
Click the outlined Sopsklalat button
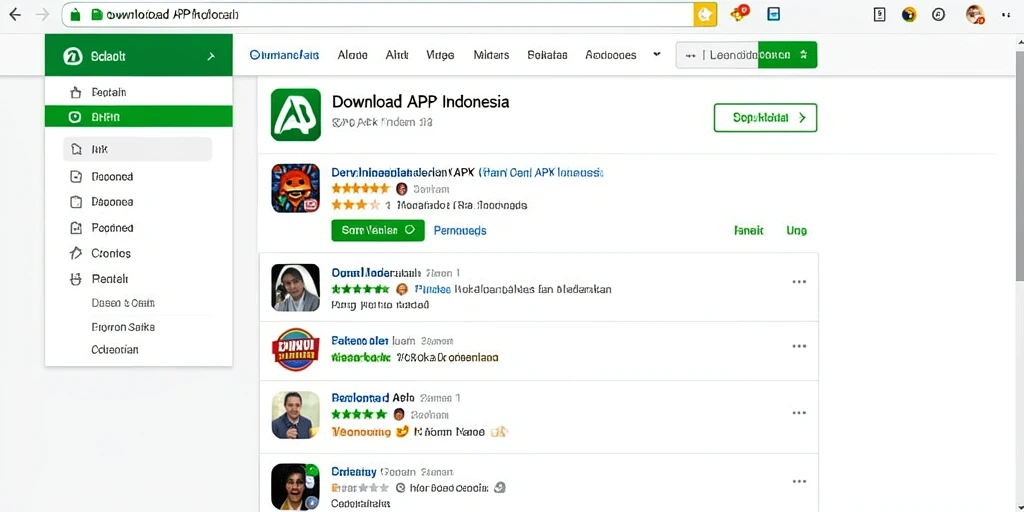pyautogui.click(x=765, y=118)
